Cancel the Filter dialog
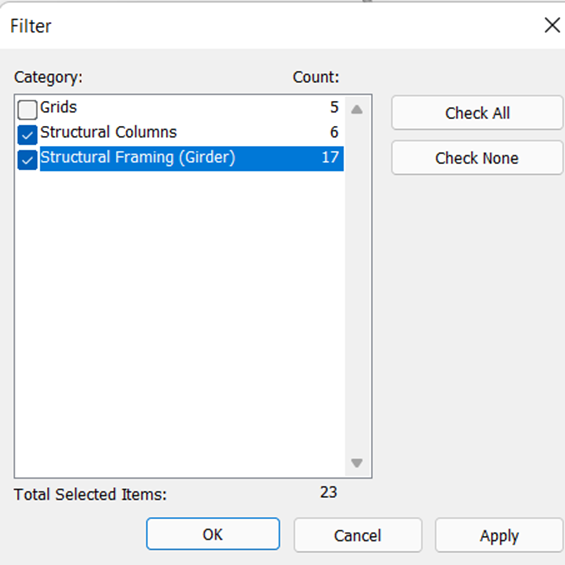565x565 pixels. pyautogui.click(x=357, y=535)
